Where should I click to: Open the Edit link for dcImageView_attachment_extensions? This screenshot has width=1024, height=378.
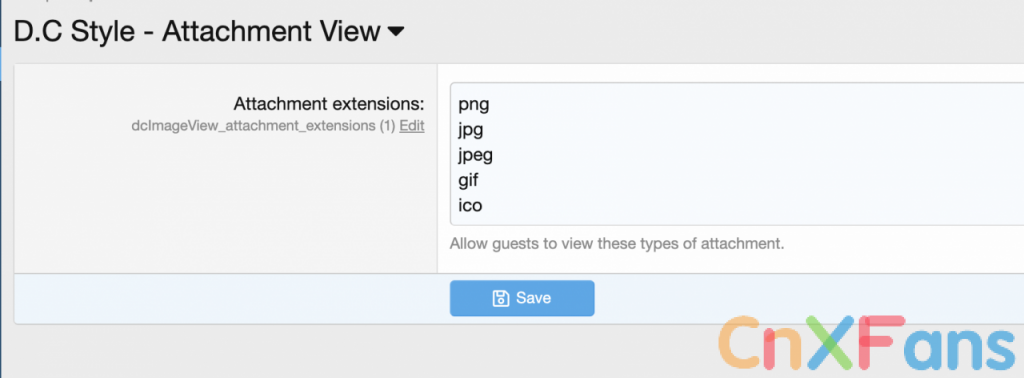[x=412, y=126]
